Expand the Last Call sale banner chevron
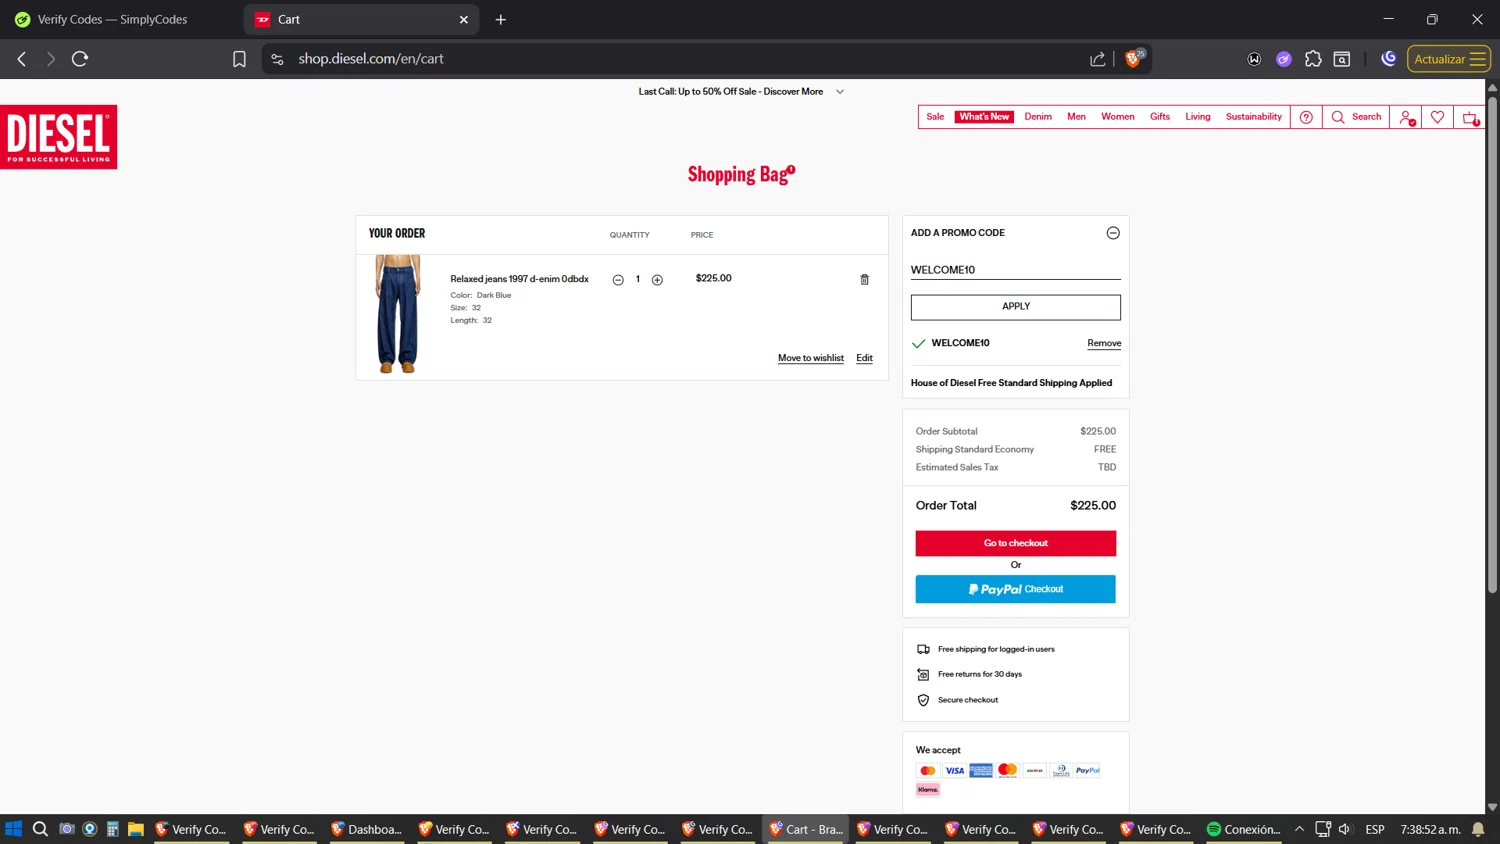Image resolution: width=1500 pixels, height=844 pixels. coord(840,92)
